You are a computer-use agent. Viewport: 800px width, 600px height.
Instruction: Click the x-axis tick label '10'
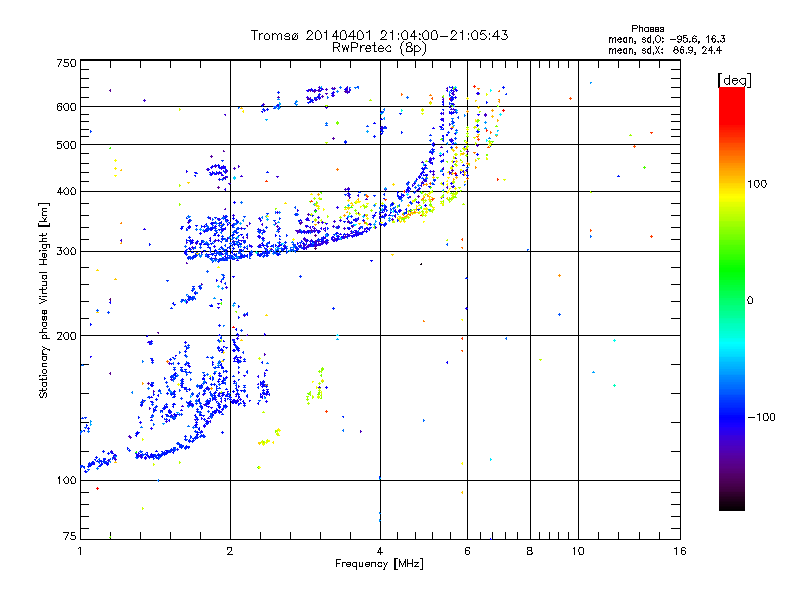click(578, 551)
